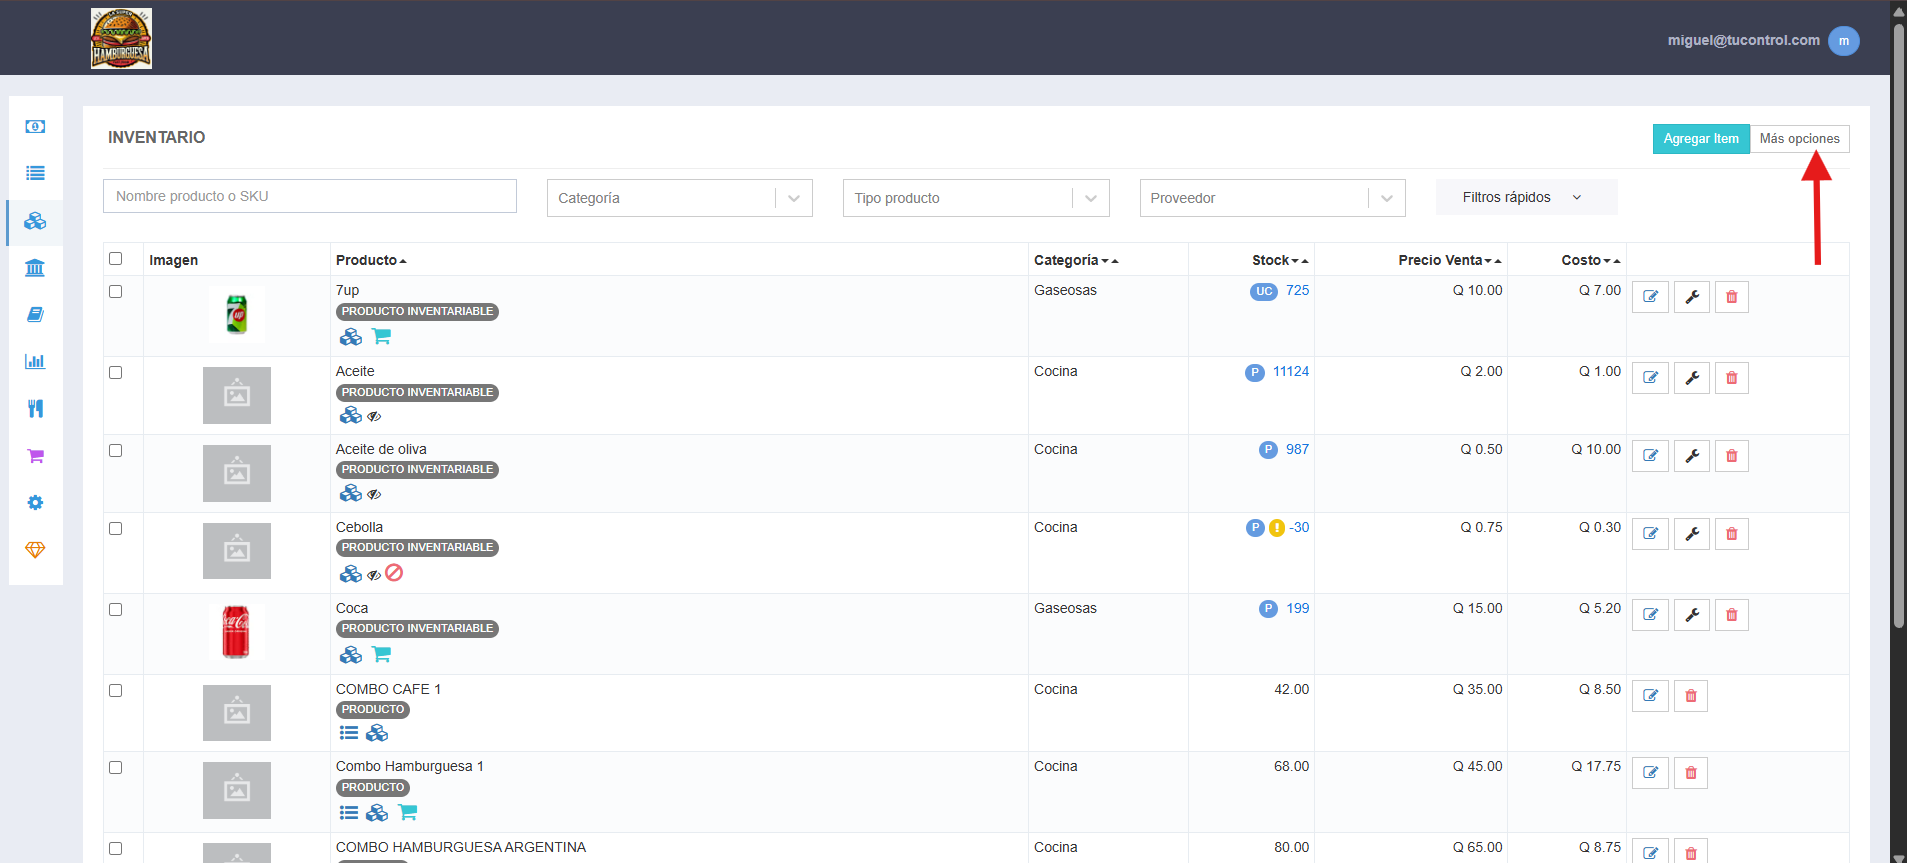Check the 7up row checkbox
The image size is (1907, 863).
point(116,292)
